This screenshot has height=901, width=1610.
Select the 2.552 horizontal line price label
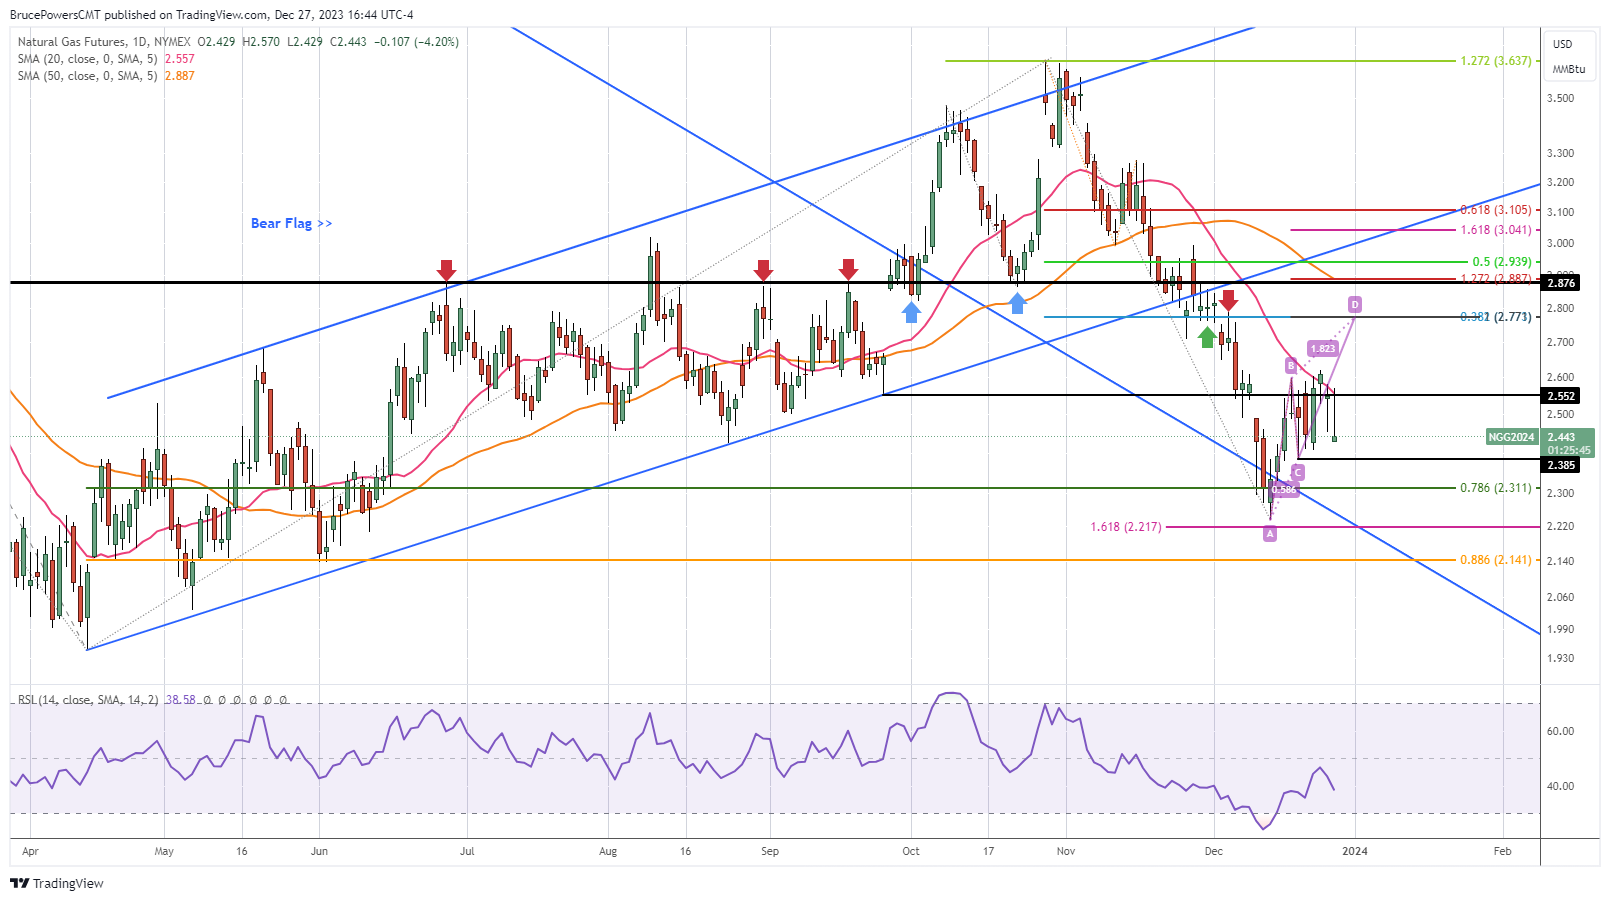pyautogui.click(x=1562, y=396)
